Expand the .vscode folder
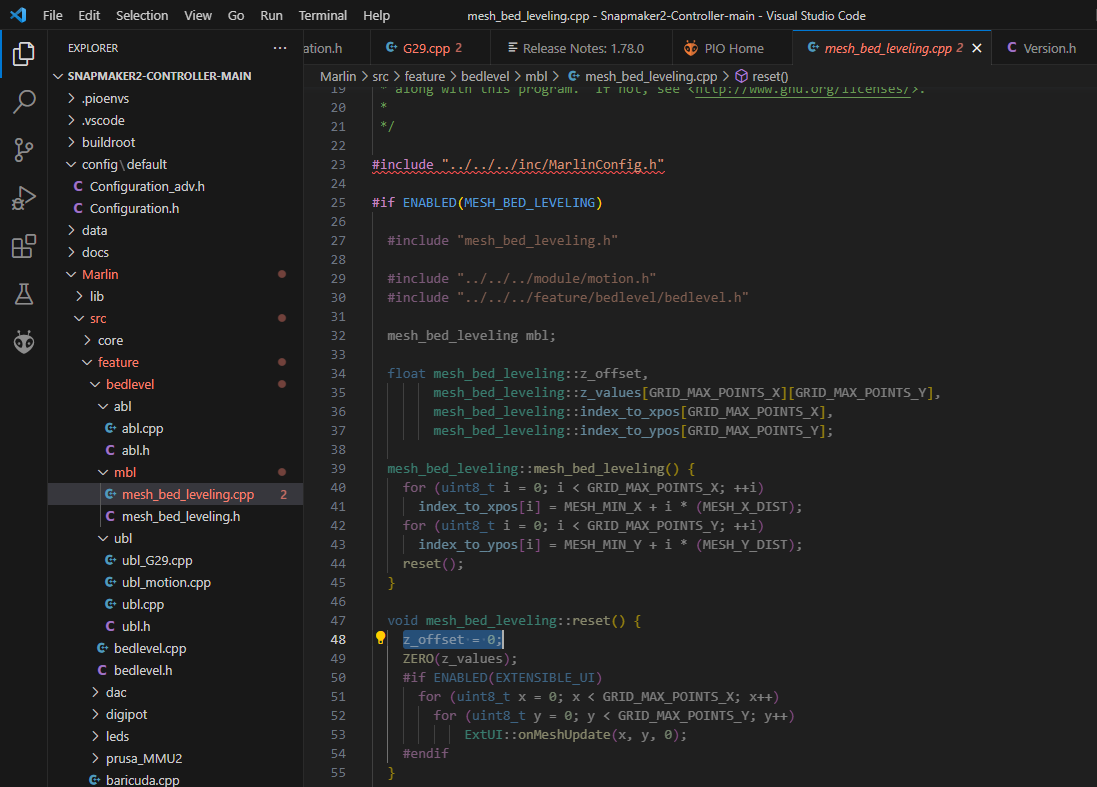 [71, 120]
